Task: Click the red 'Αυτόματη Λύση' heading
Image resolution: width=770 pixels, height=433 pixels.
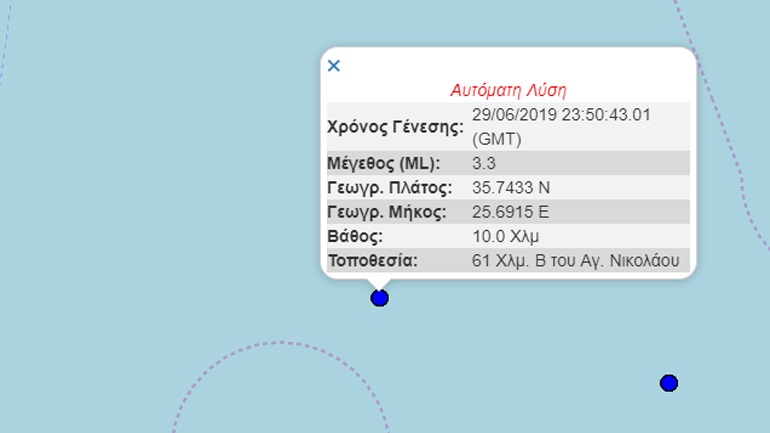Action: coord(508,90)
